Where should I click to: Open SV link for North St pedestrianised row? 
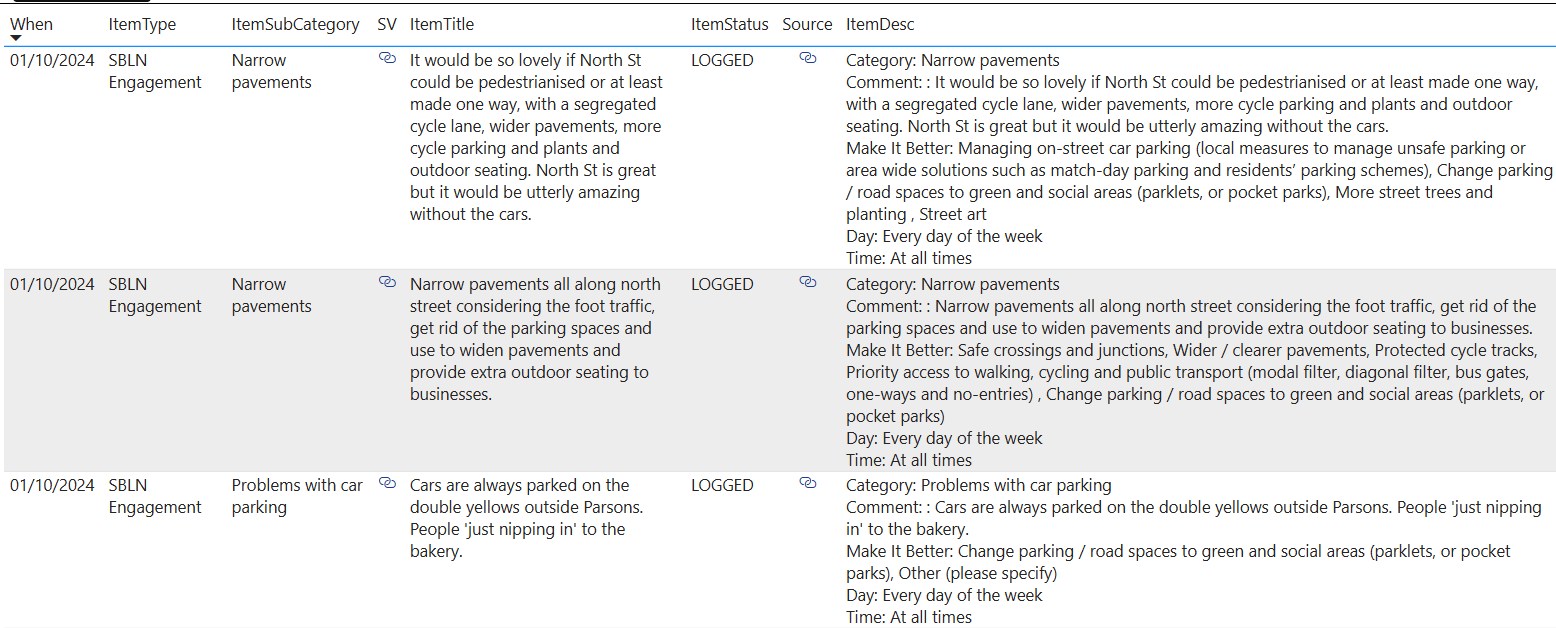pos(387,59)
